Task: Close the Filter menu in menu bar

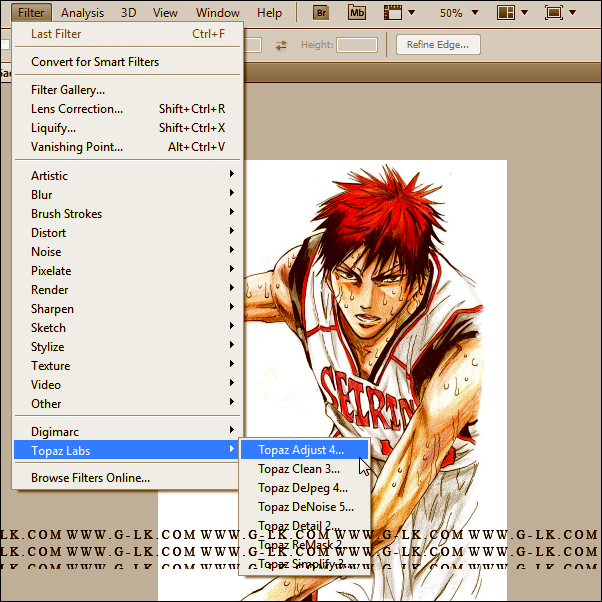Action: [31, 13]
